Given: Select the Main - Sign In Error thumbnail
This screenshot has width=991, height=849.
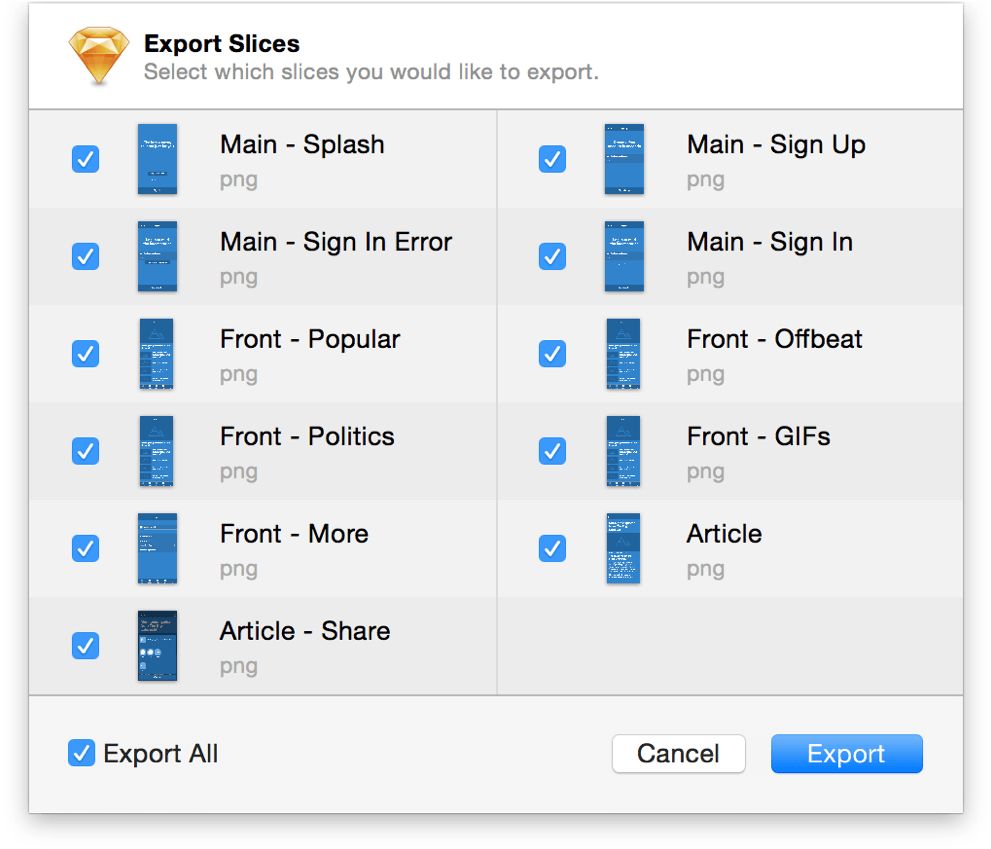Looking at the screenshot, I should (x=157, y=257).
